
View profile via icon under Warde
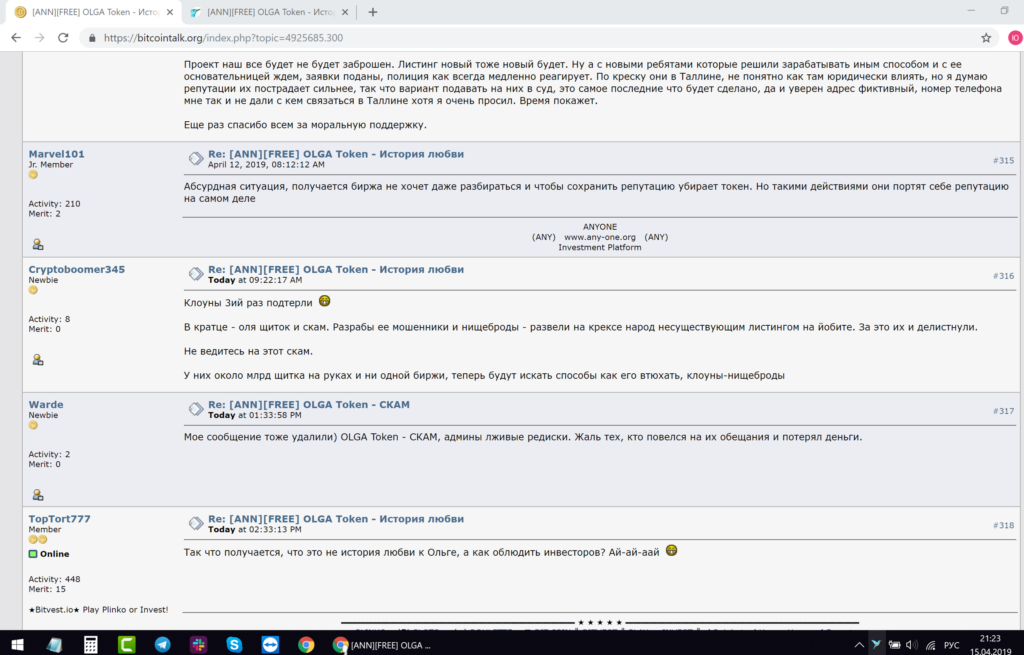[x=38, y=495]
